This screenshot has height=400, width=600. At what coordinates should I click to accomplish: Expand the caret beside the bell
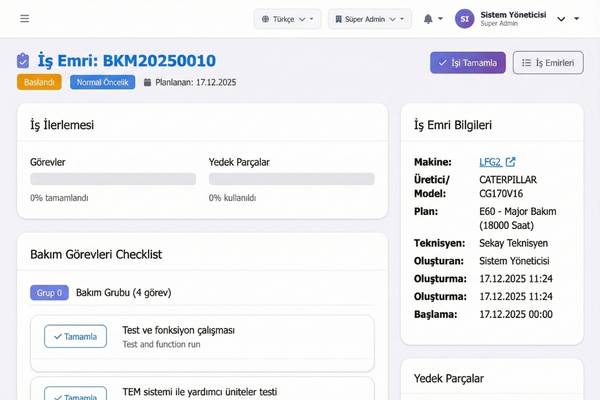pyautogui.click(x=440, y=18)
